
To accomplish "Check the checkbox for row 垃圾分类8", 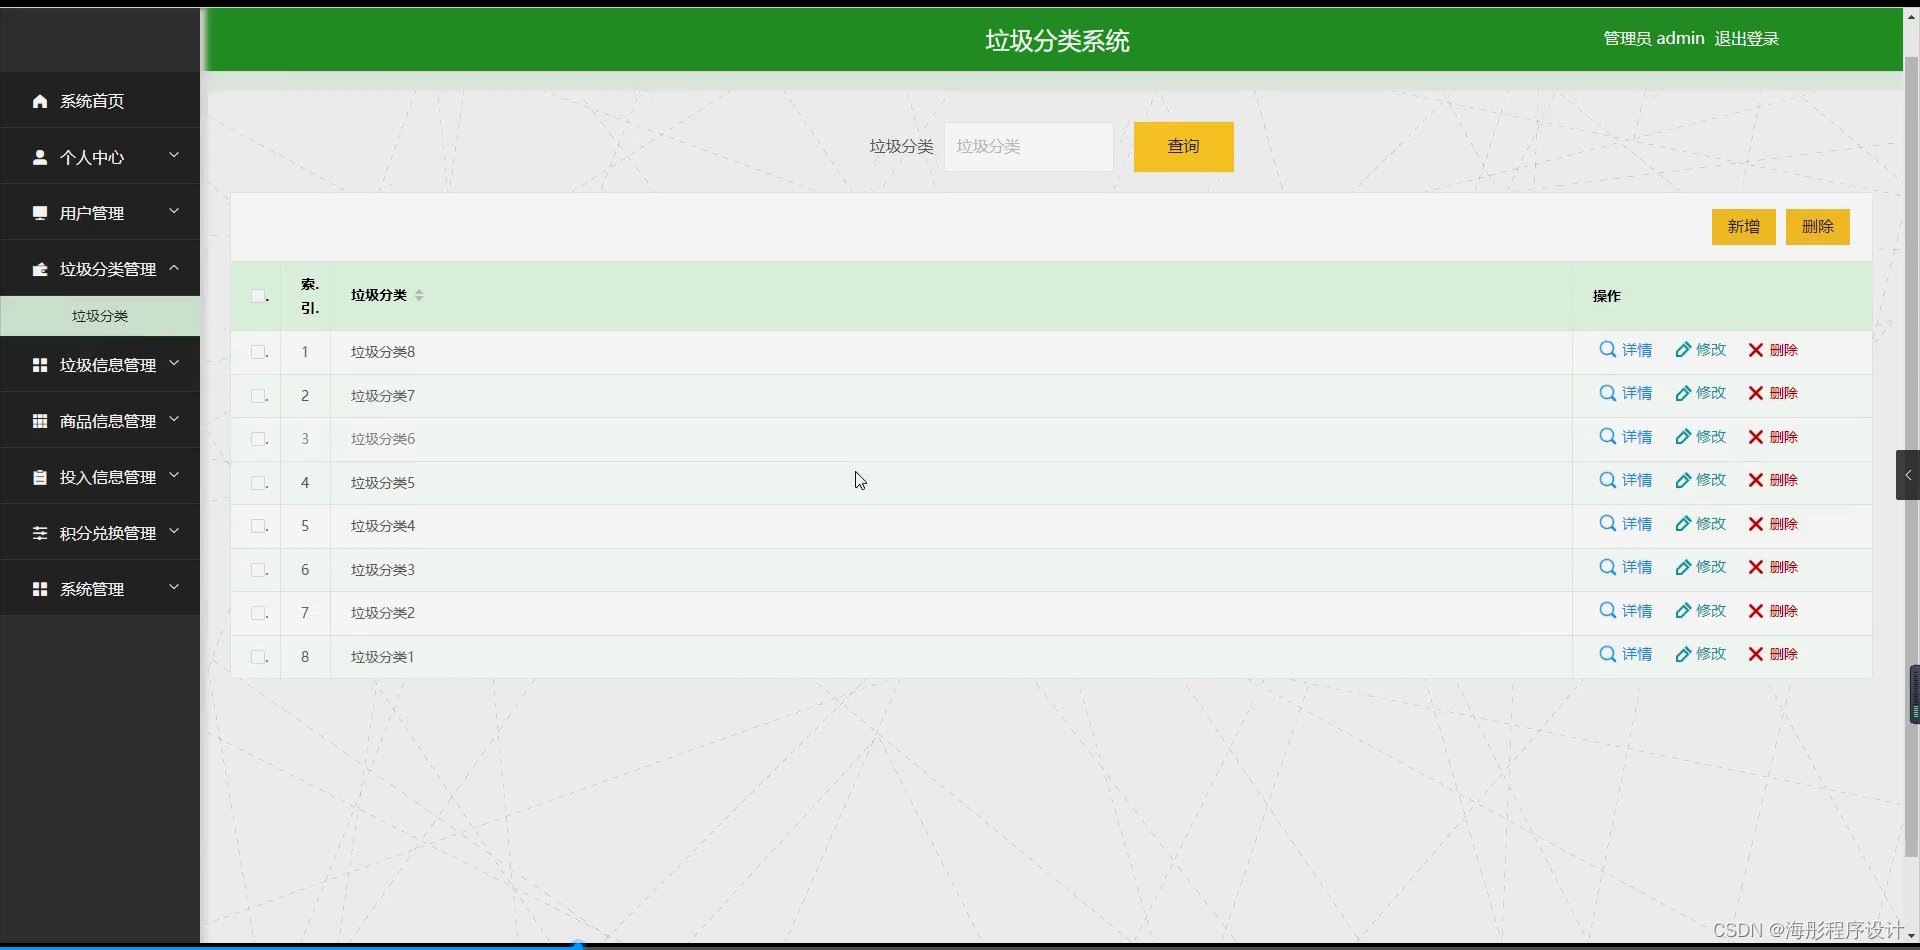I will click(x=258, y=352).
